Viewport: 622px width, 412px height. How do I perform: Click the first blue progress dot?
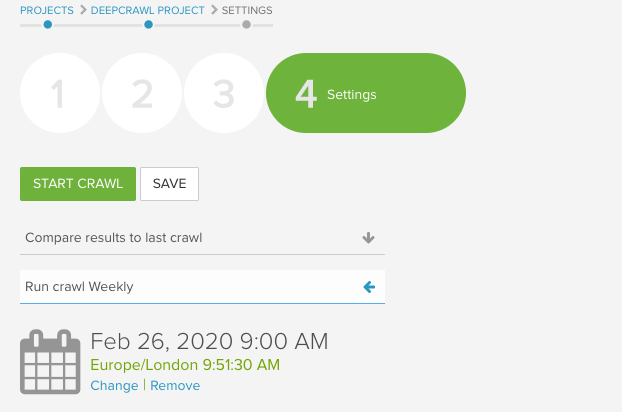[47, 24]
